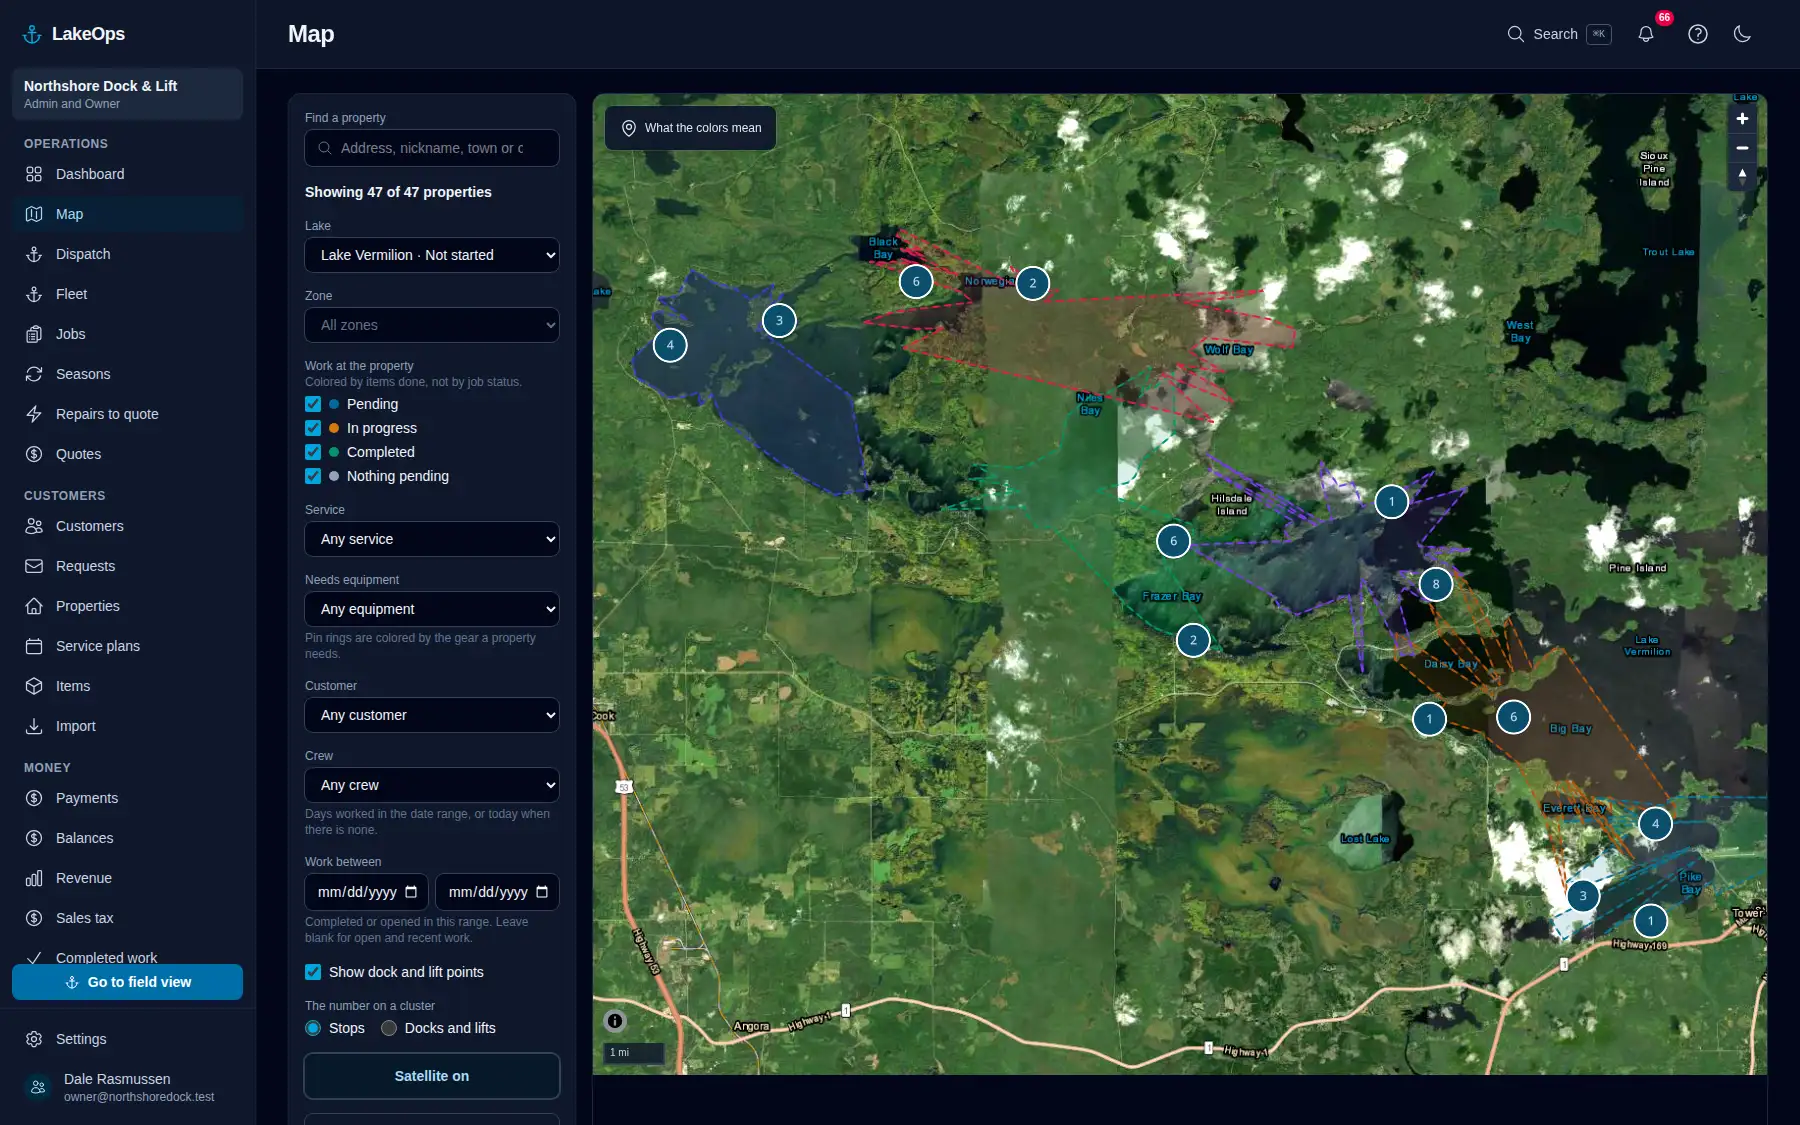Click the Find a property search field
1800x1125 pixels.
point(432,148)
